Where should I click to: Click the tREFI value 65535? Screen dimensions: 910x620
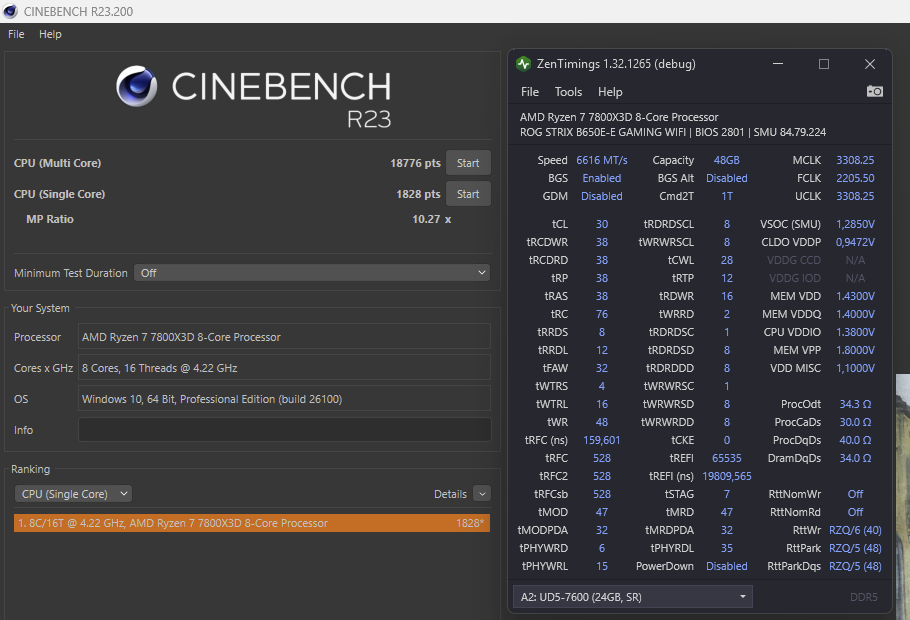(x=727, y=458)
